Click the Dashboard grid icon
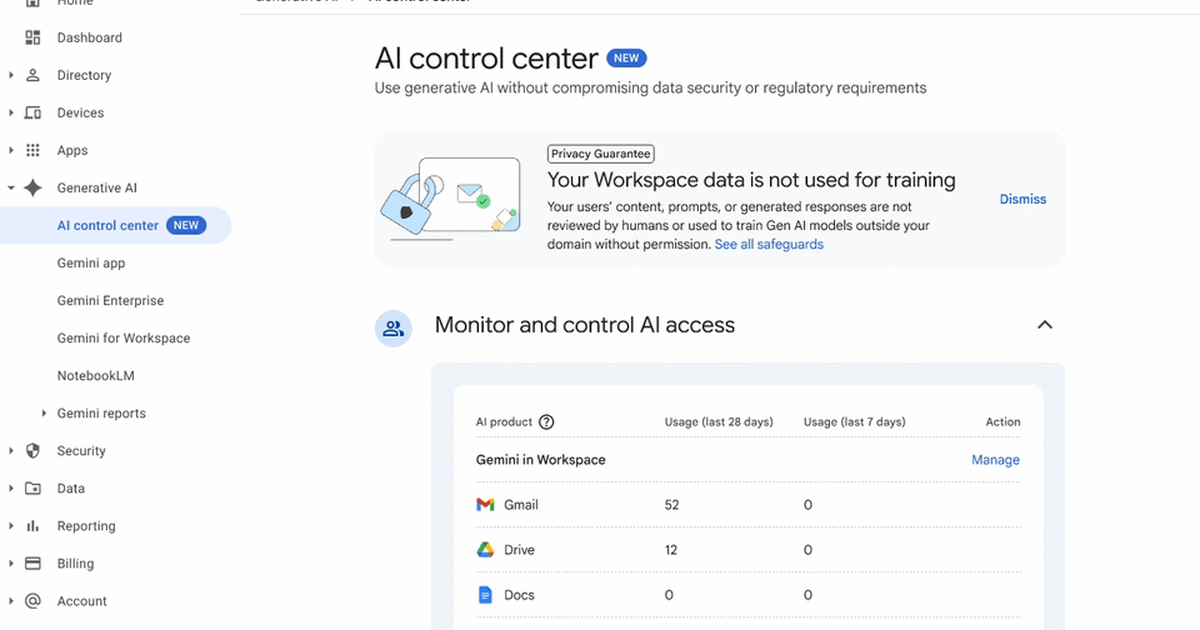1200x630 pixels. point(33,38)
